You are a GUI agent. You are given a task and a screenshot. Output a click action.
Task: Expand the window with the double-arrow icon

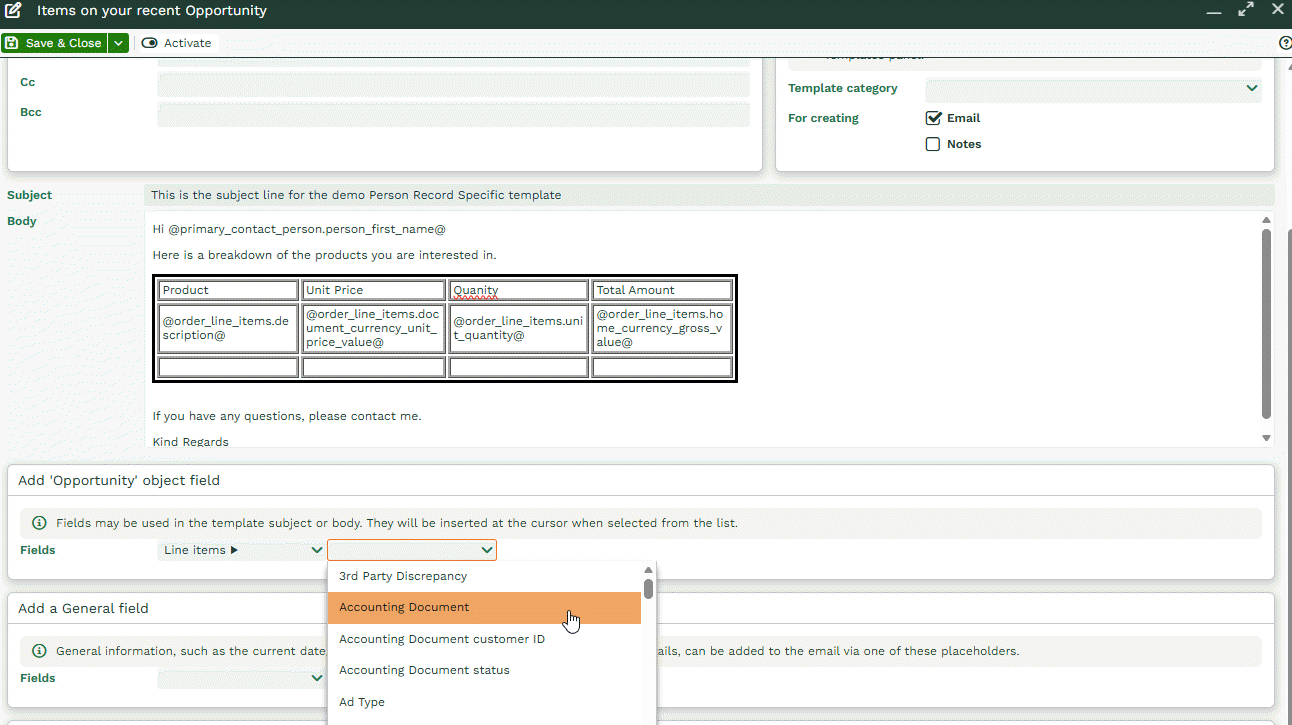(1246, 10)
